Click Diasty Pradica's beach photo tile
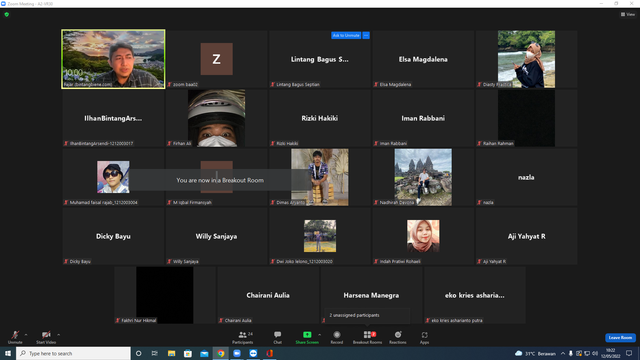 tap(526, 59)
